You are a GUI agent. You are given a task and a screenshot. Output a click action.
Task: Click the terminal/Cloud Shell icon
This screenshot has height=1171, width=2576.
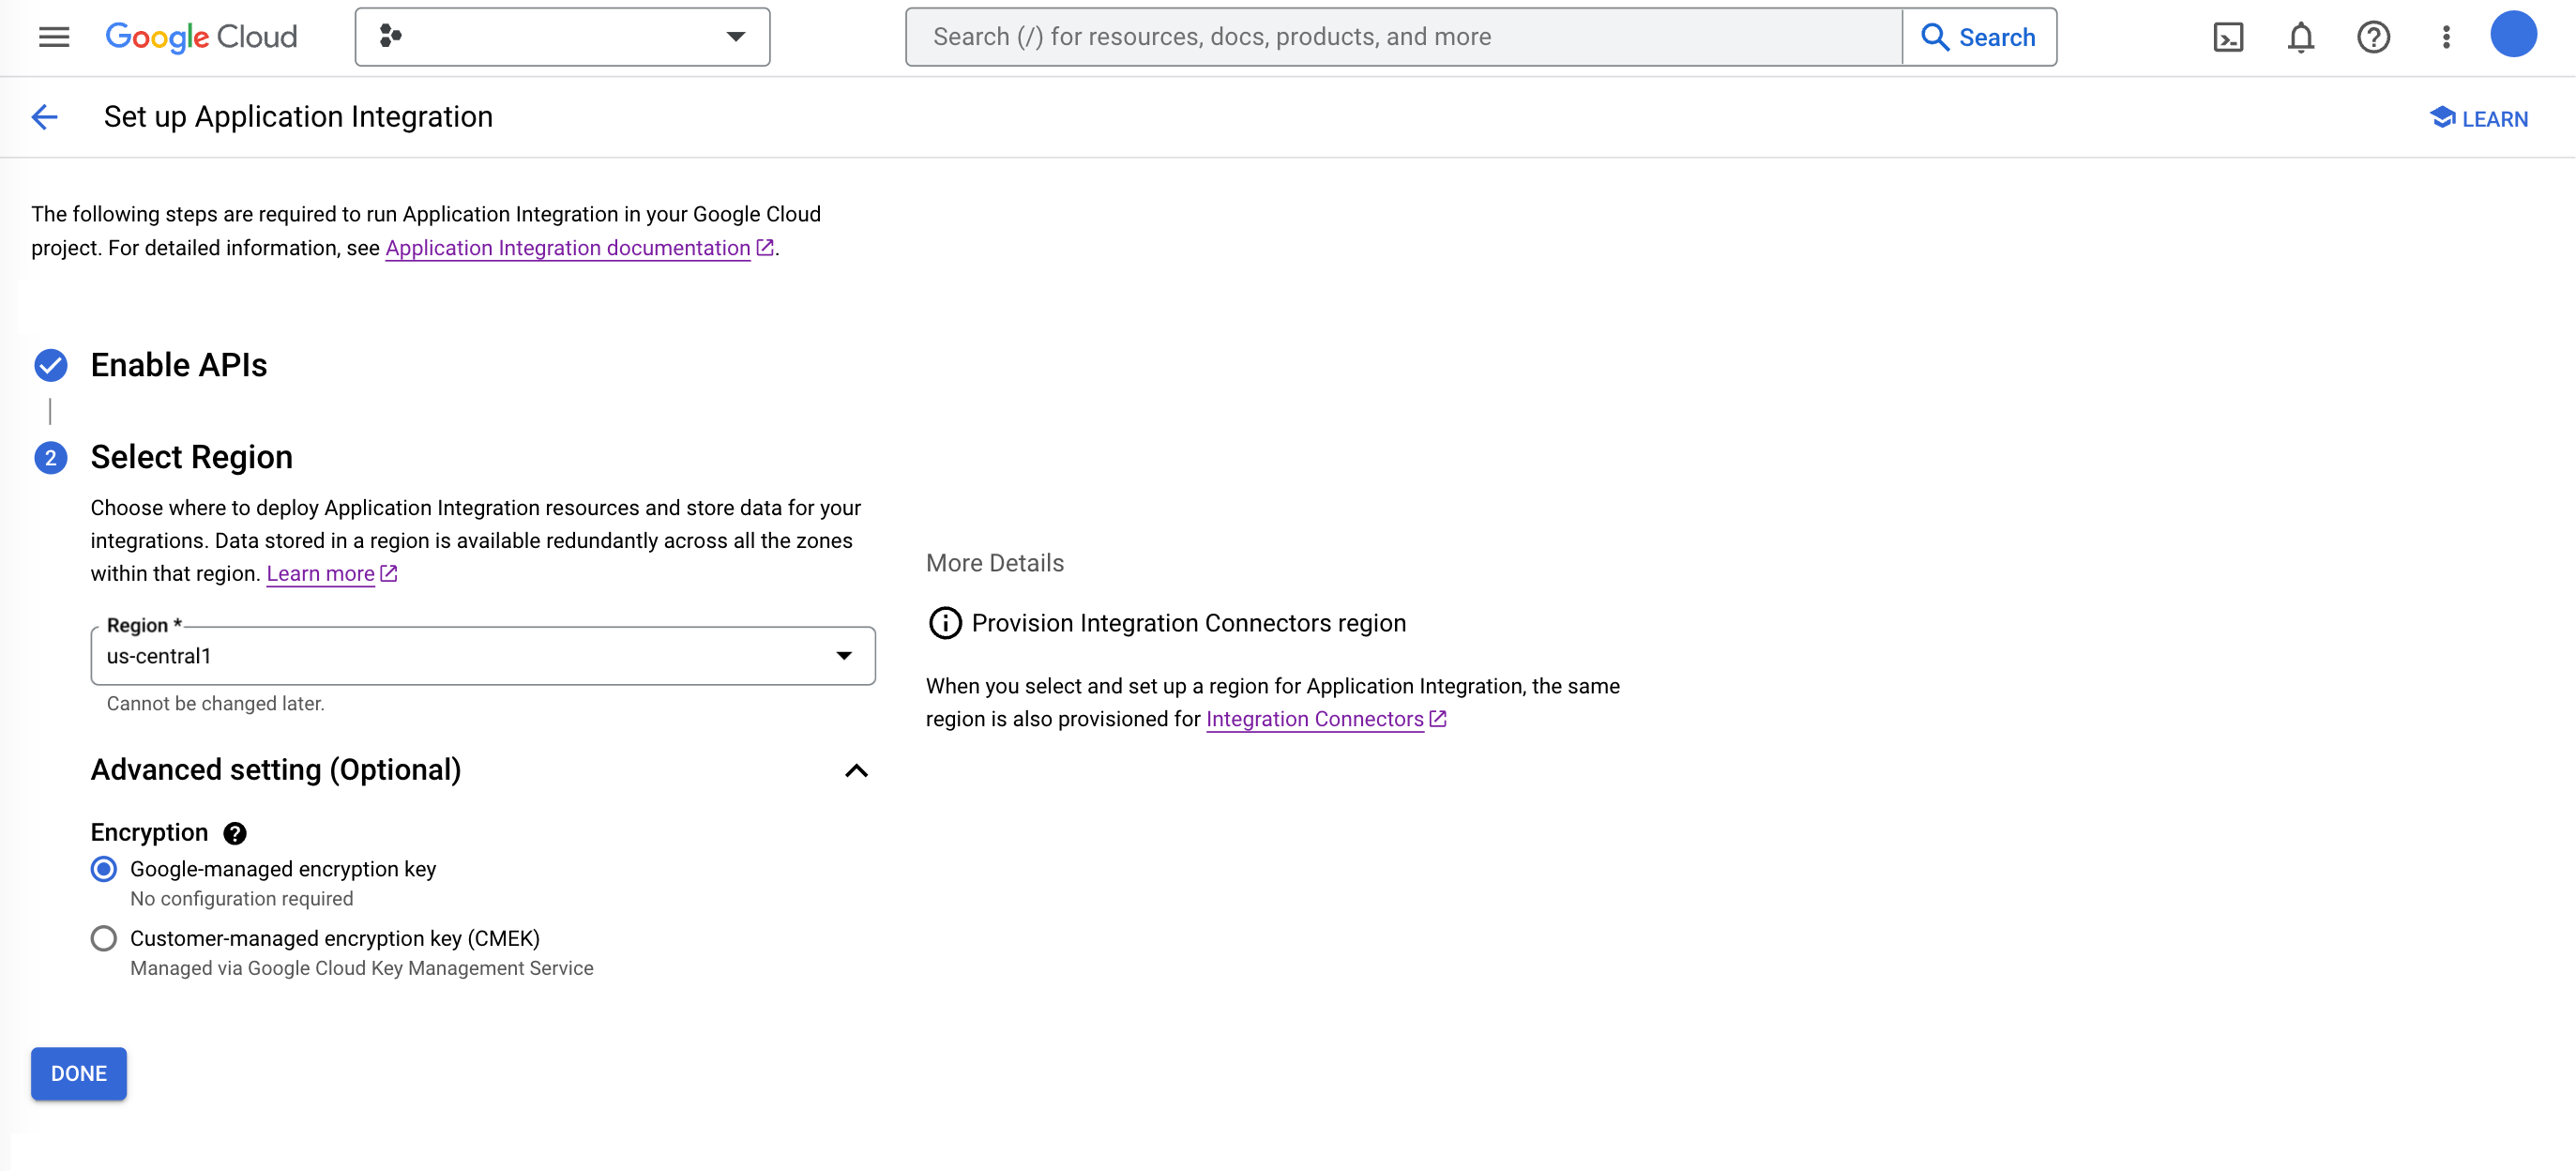[2229, 37]
